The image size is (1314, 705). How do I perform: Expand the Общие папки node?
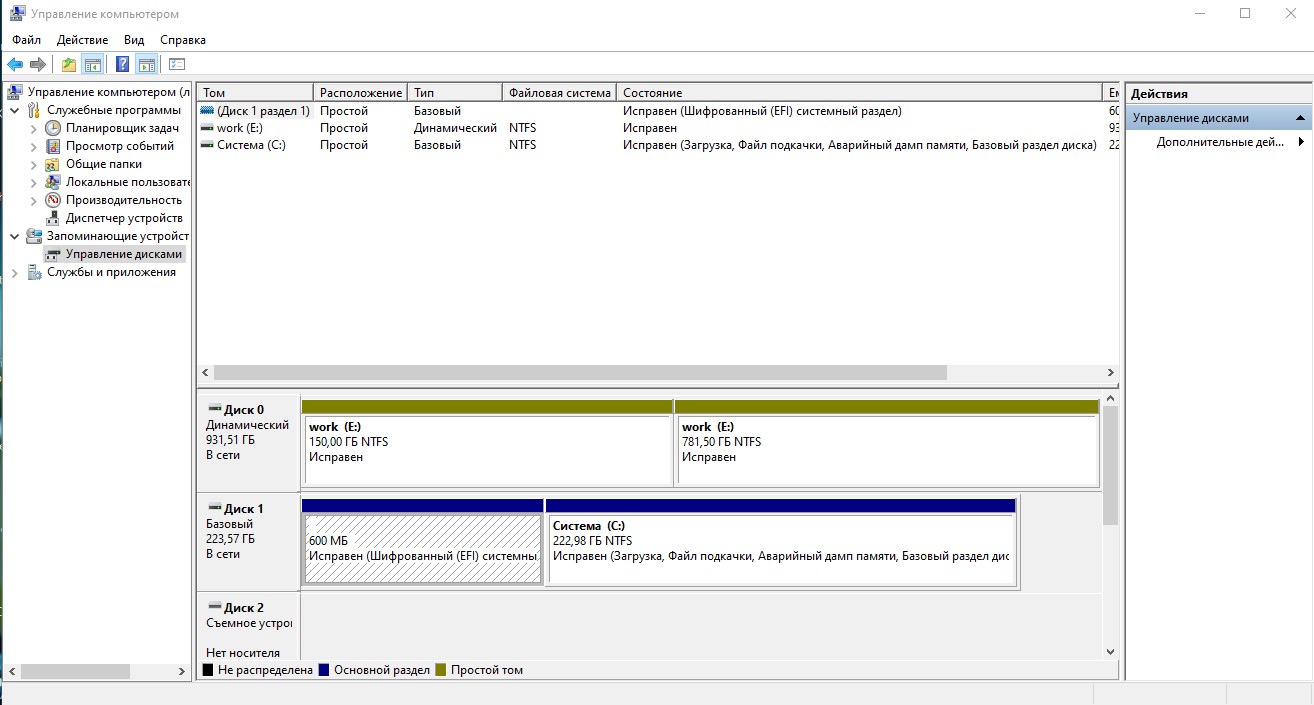(34, 164)
